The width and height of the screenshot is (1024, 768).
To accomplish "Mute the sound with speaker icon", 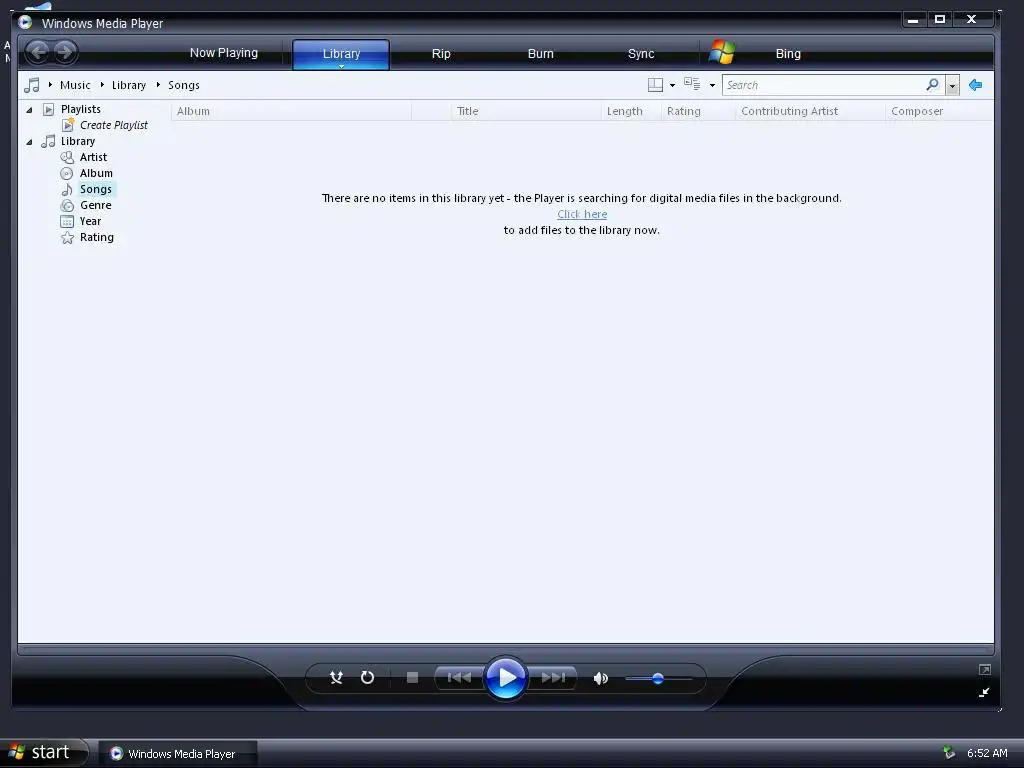I will pos(601,679).
